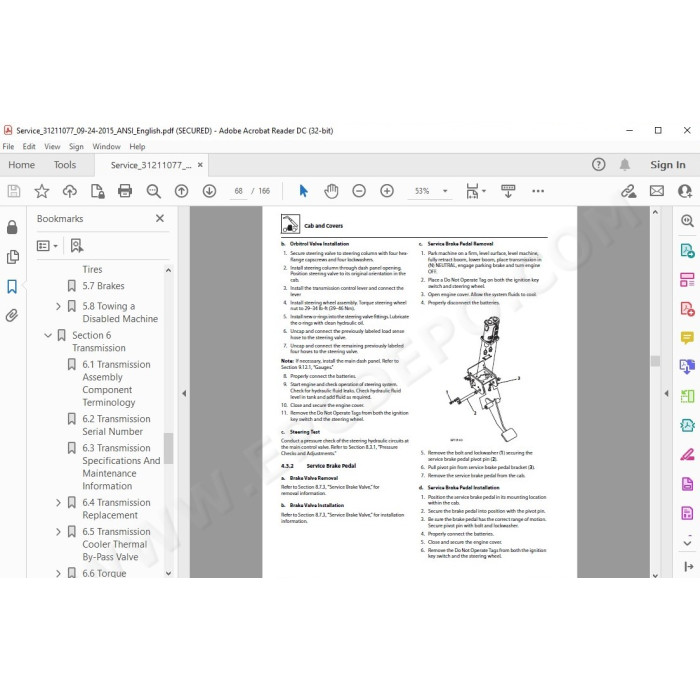700x700 pixels.
Task: Find current bookmark icon
Action: click(x=76, y=246)
